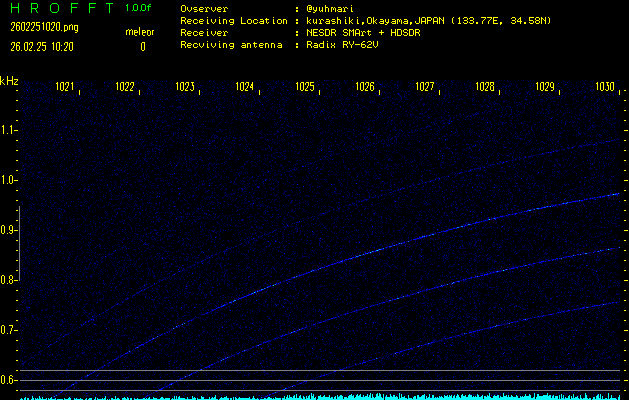
Task: Click the 0.6 kHz frequency label
Action: [9, 380]
